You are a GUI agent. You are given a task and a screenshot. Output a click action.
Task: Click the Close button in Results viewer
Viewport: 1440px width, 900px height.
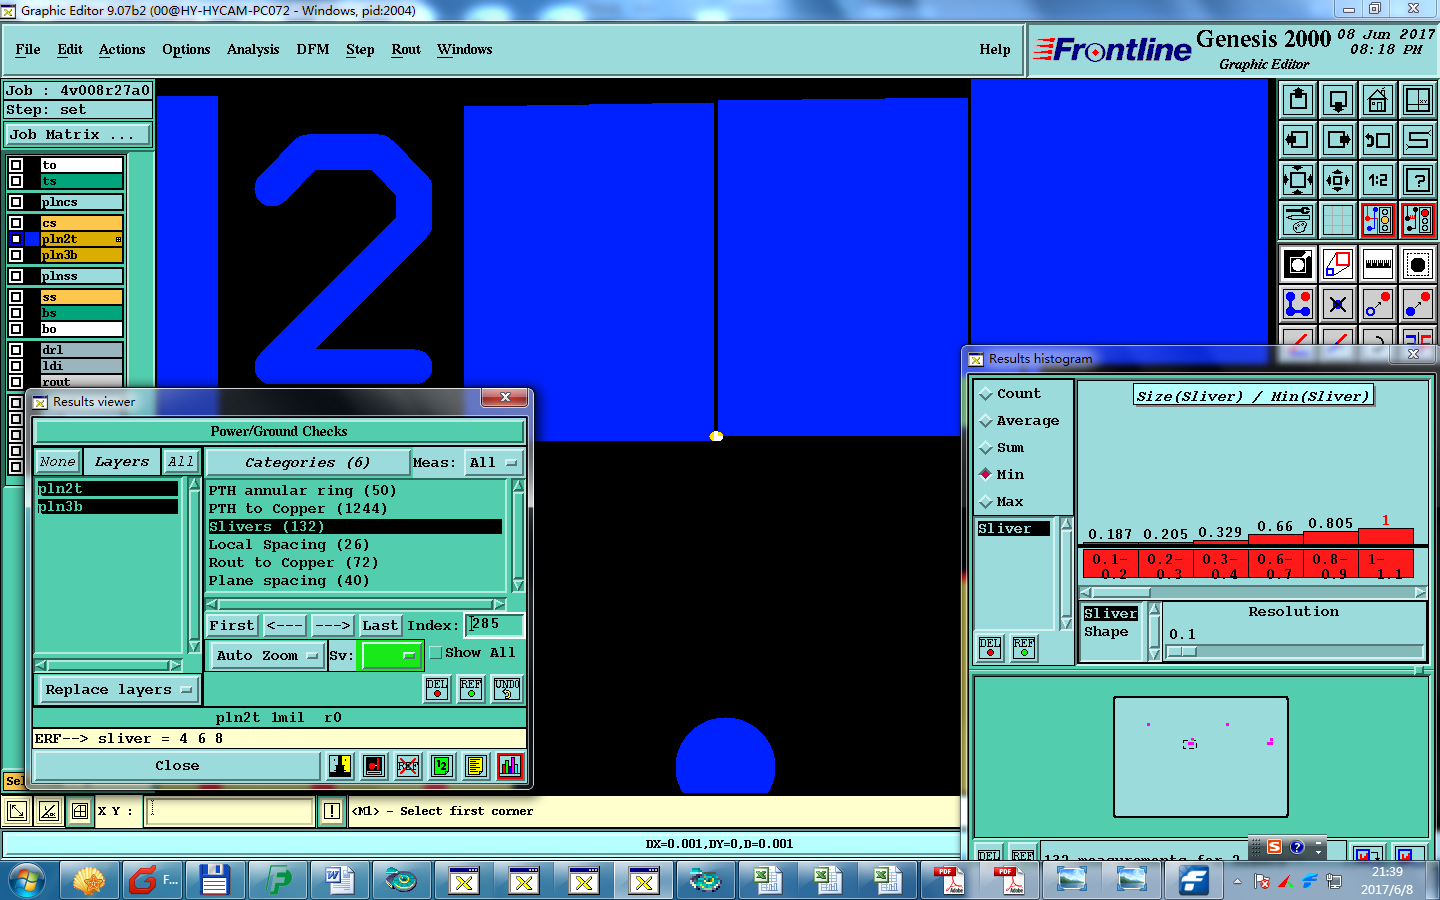(177, 766)
